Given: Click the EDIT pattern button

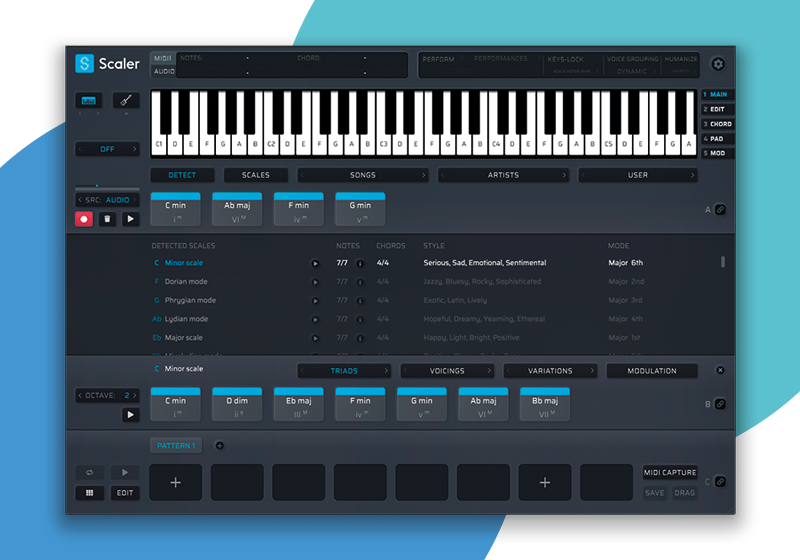Looking at the screenshot, I should click(125, 493).
